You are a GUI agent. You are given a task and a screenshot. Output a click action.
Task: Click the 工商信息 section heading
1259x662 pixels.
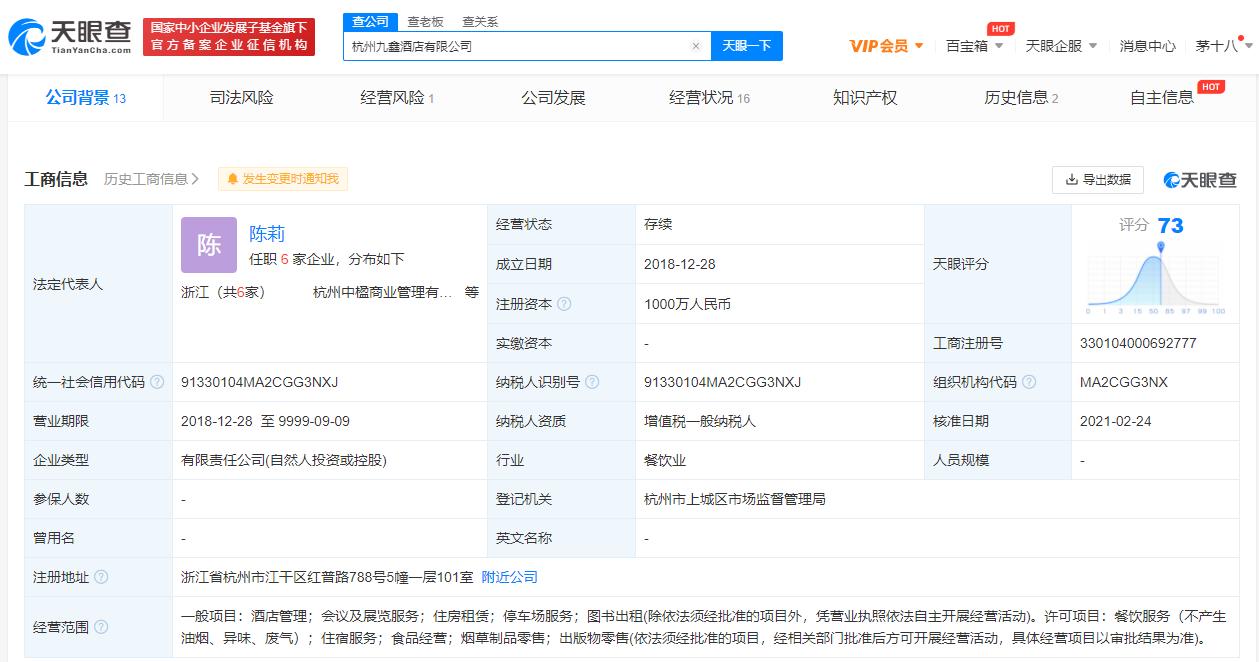point(56,179)
